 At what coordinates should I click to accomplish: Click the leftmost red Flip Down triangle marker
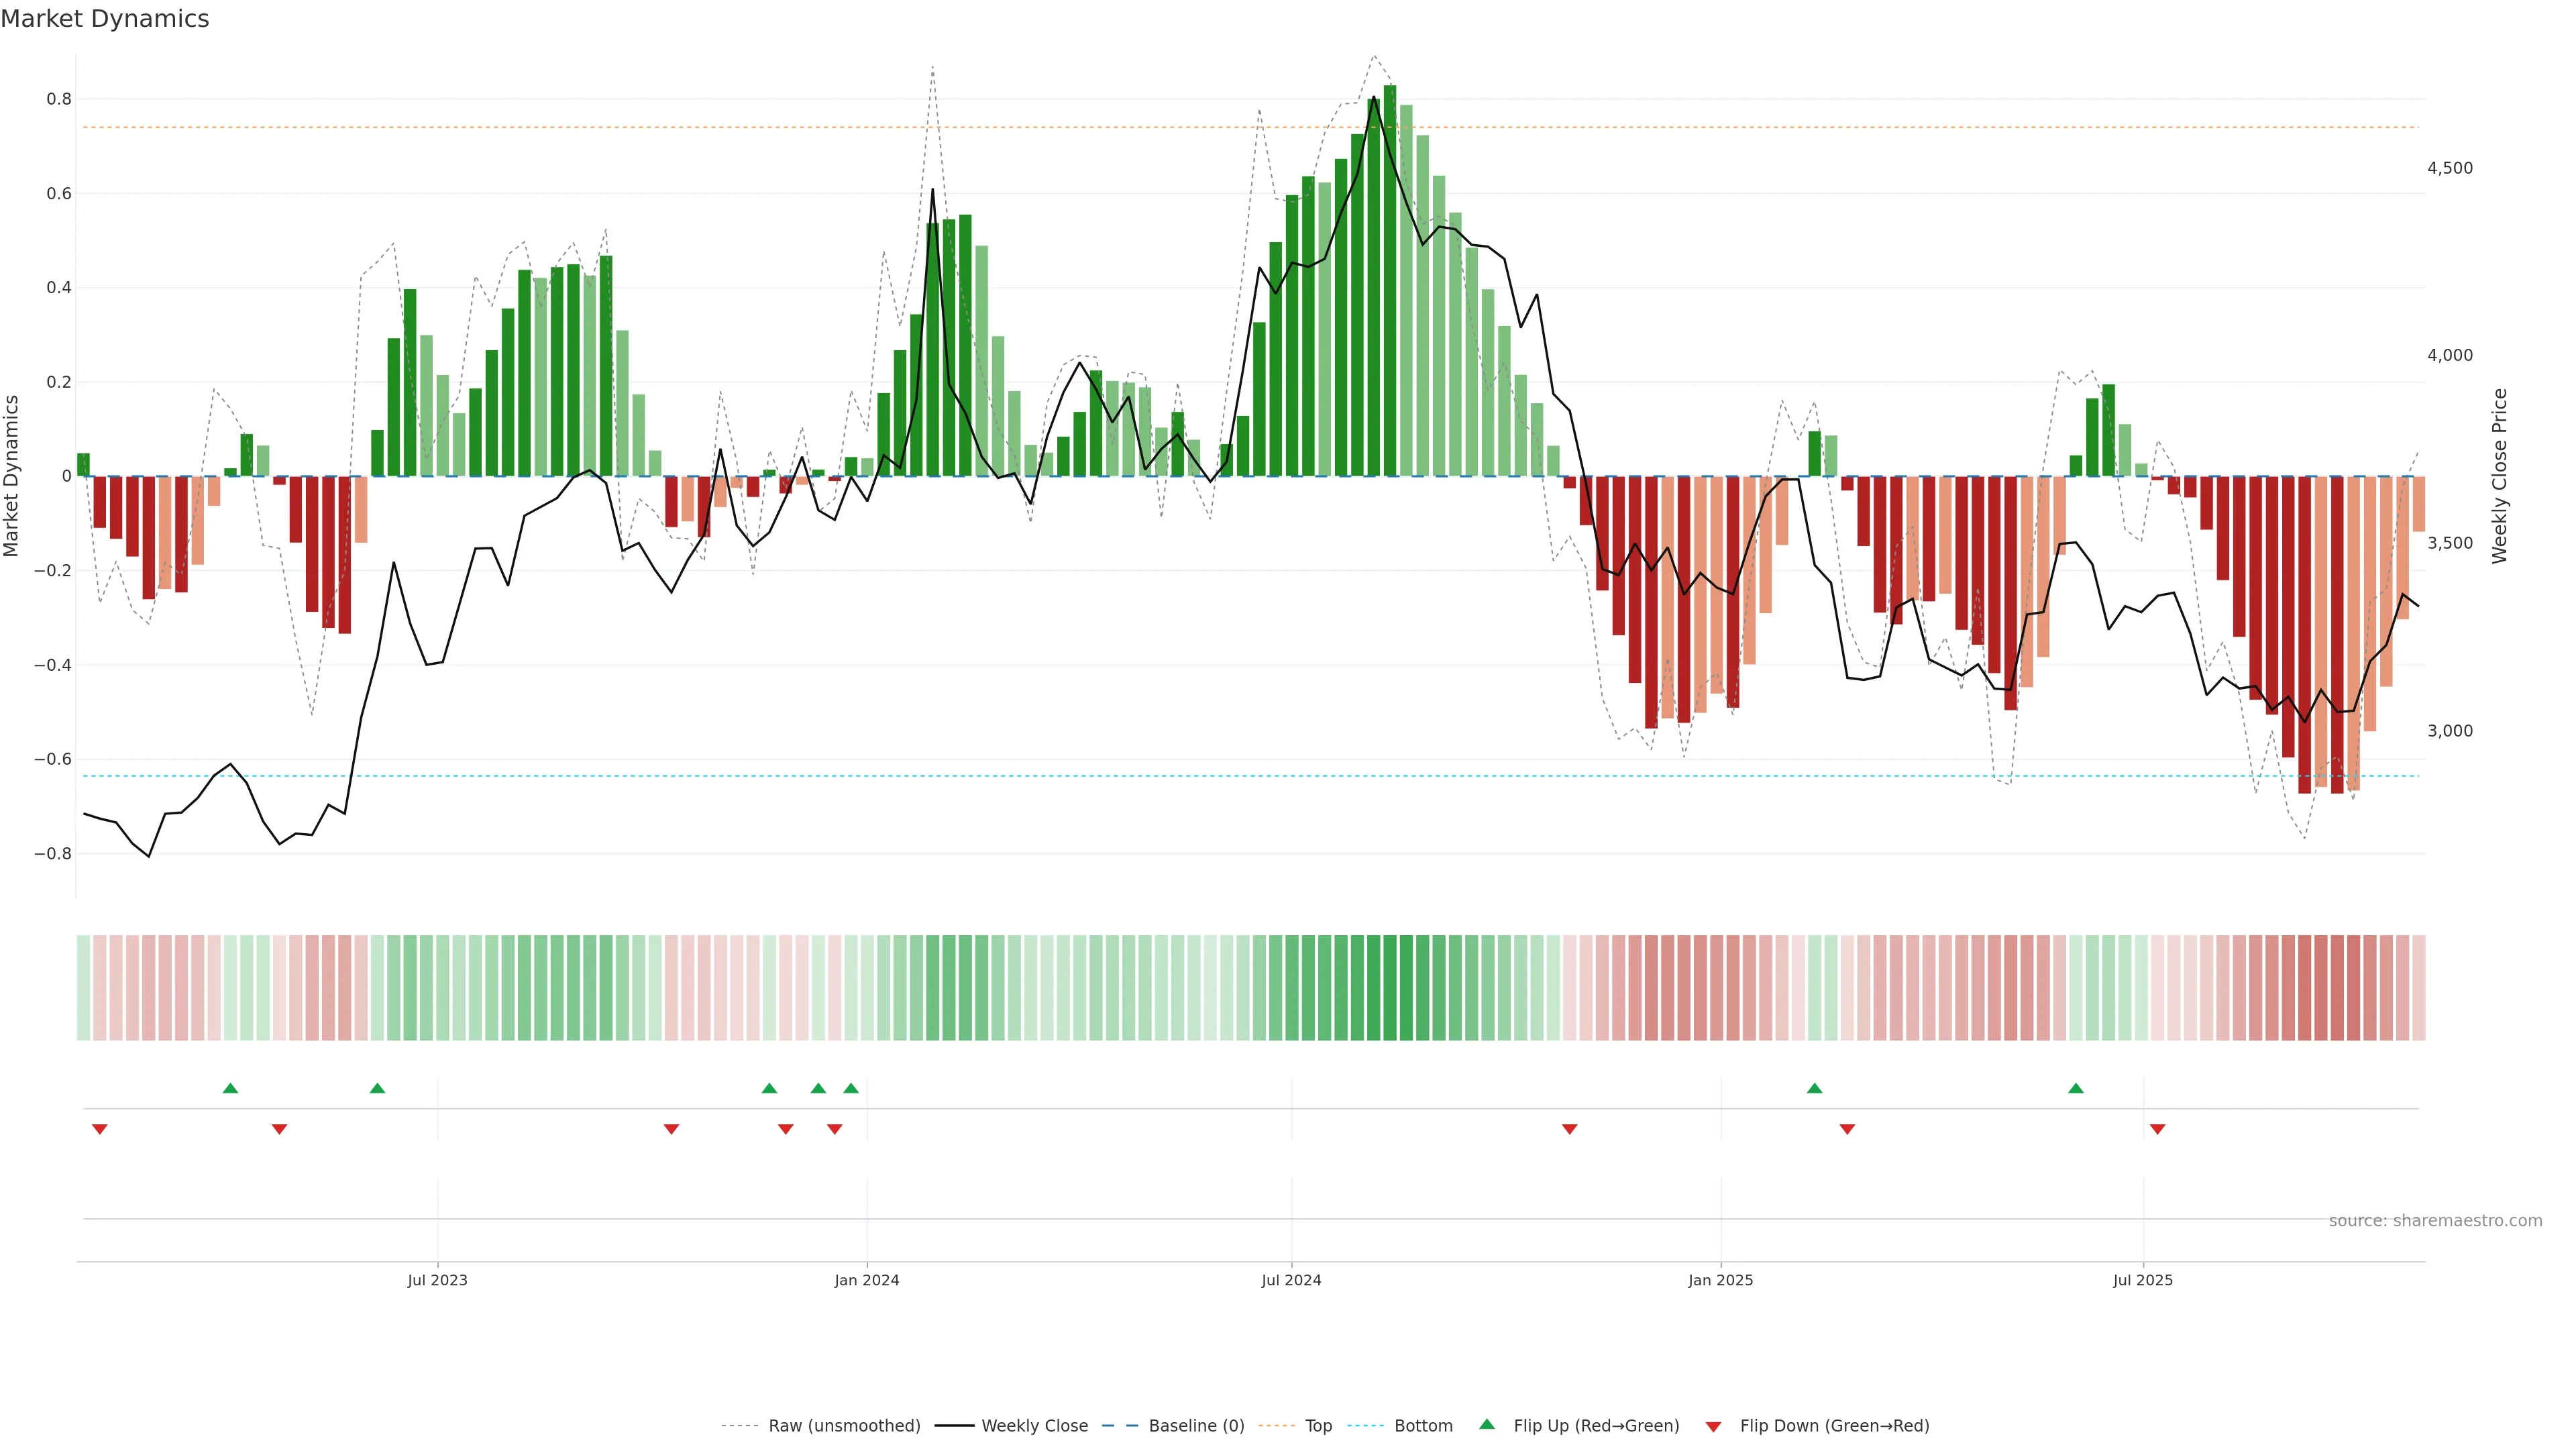coord(100,1129)
